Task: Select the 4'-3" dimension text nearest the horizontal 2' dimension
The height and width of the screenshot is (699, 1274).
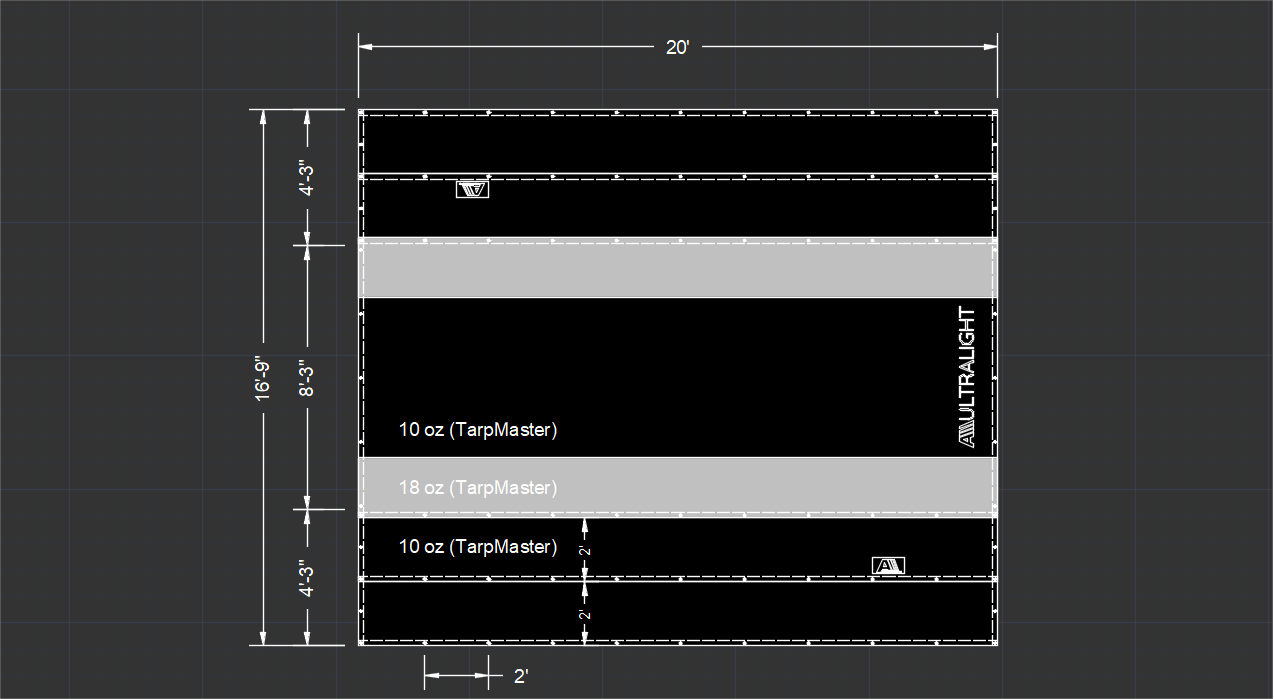Action: coord(307,578)
